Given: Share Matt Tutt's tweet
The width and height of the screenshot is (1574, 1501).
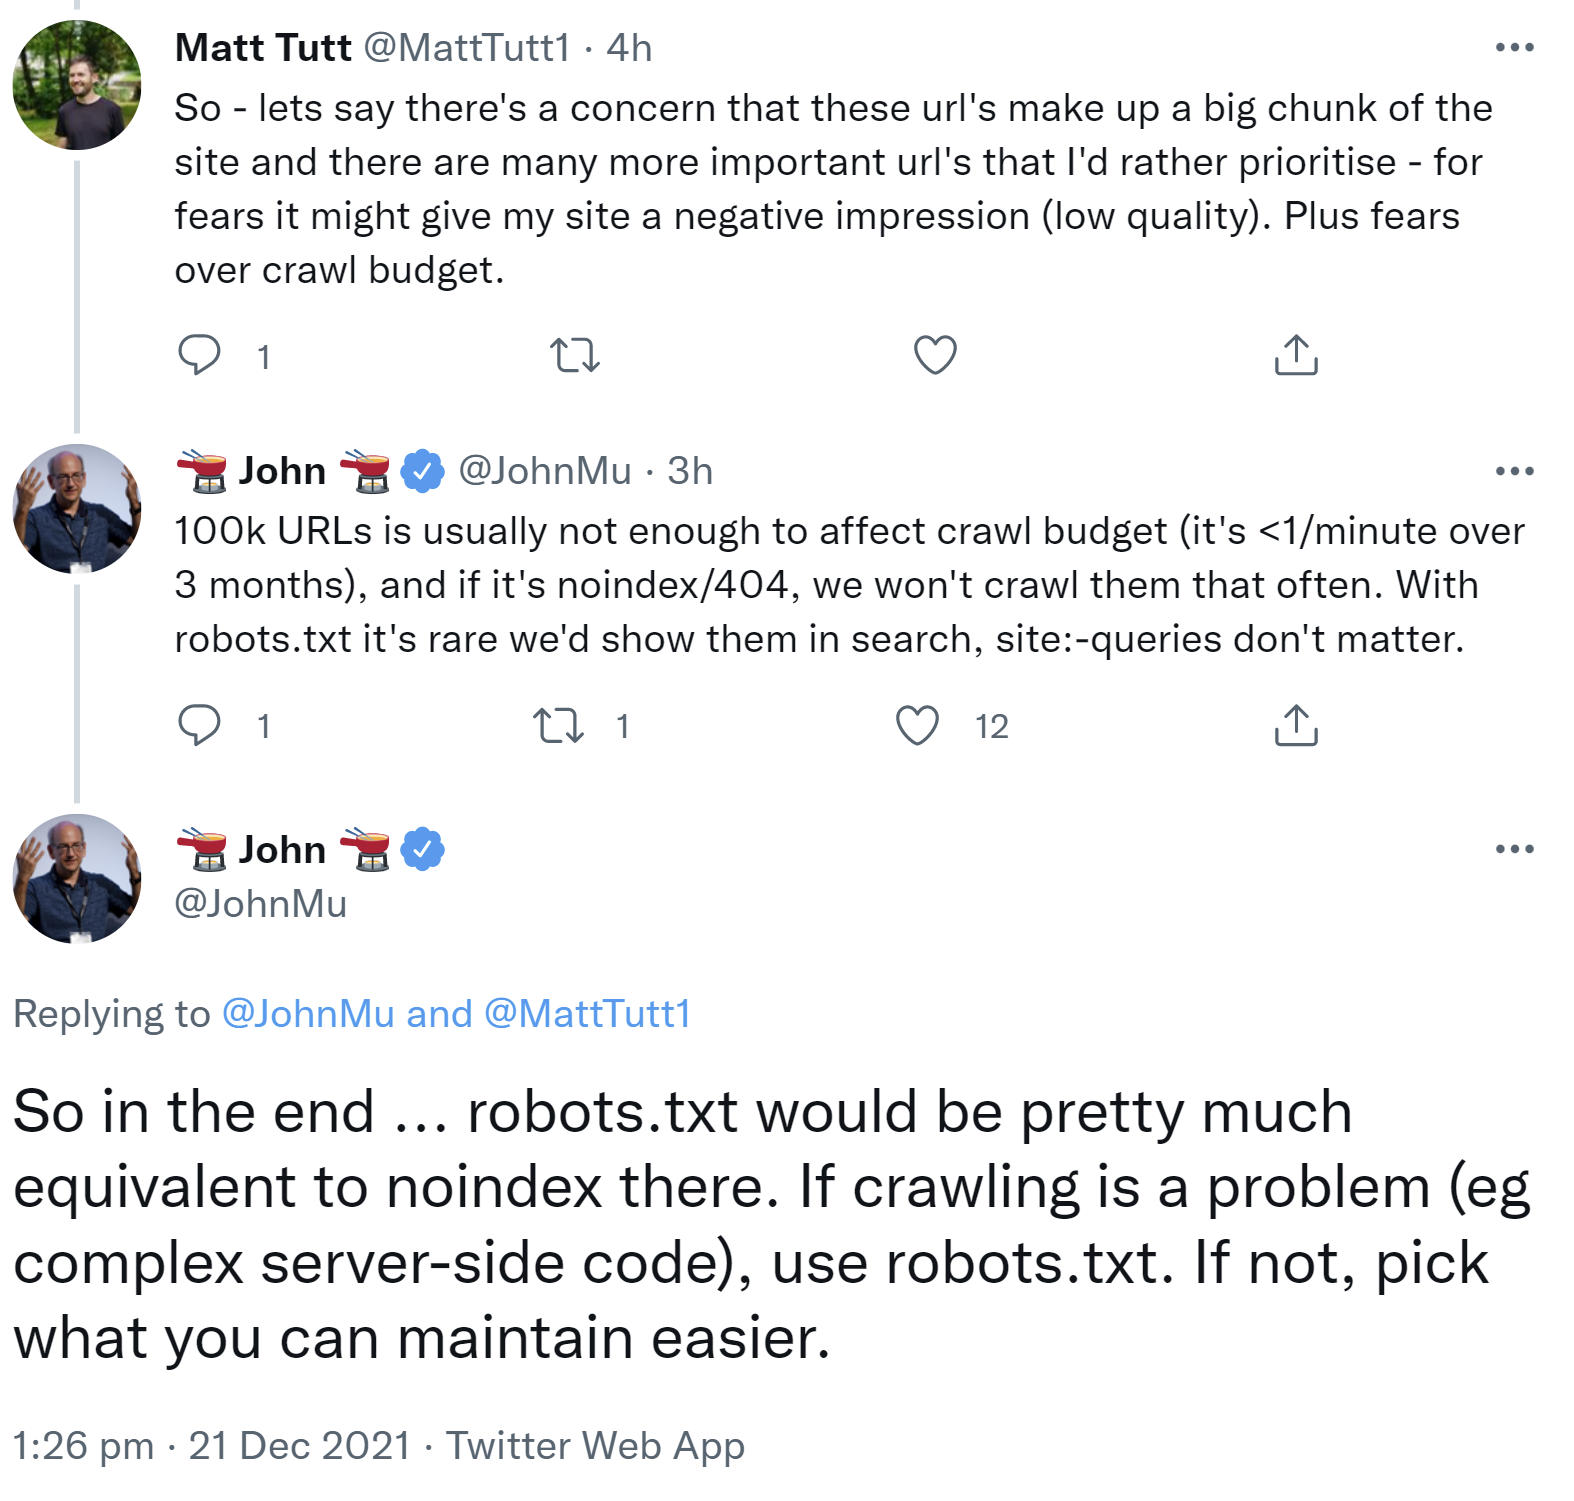Looking at the screenshot, I should [x=1296, y=355].
